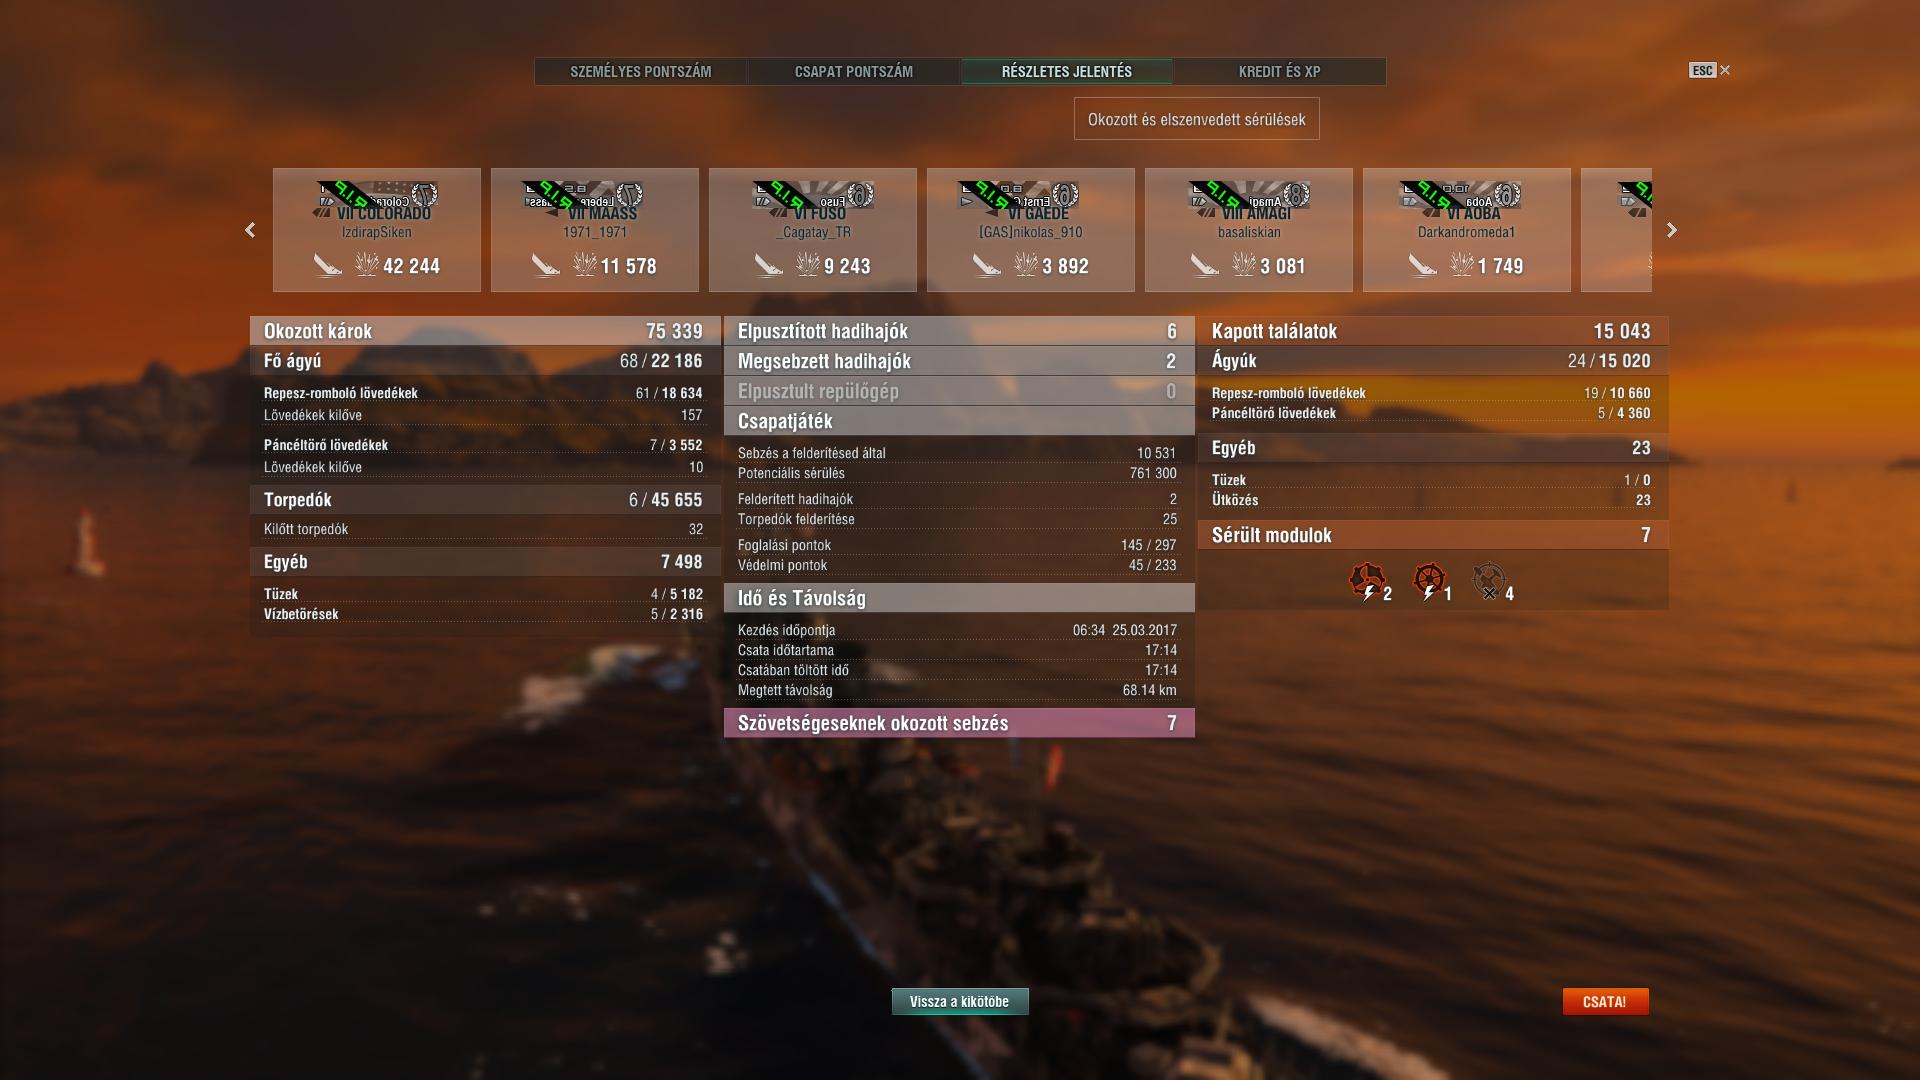Open the Személyes Pontszám tab
1920x1080 pixels.
(641, 71)
